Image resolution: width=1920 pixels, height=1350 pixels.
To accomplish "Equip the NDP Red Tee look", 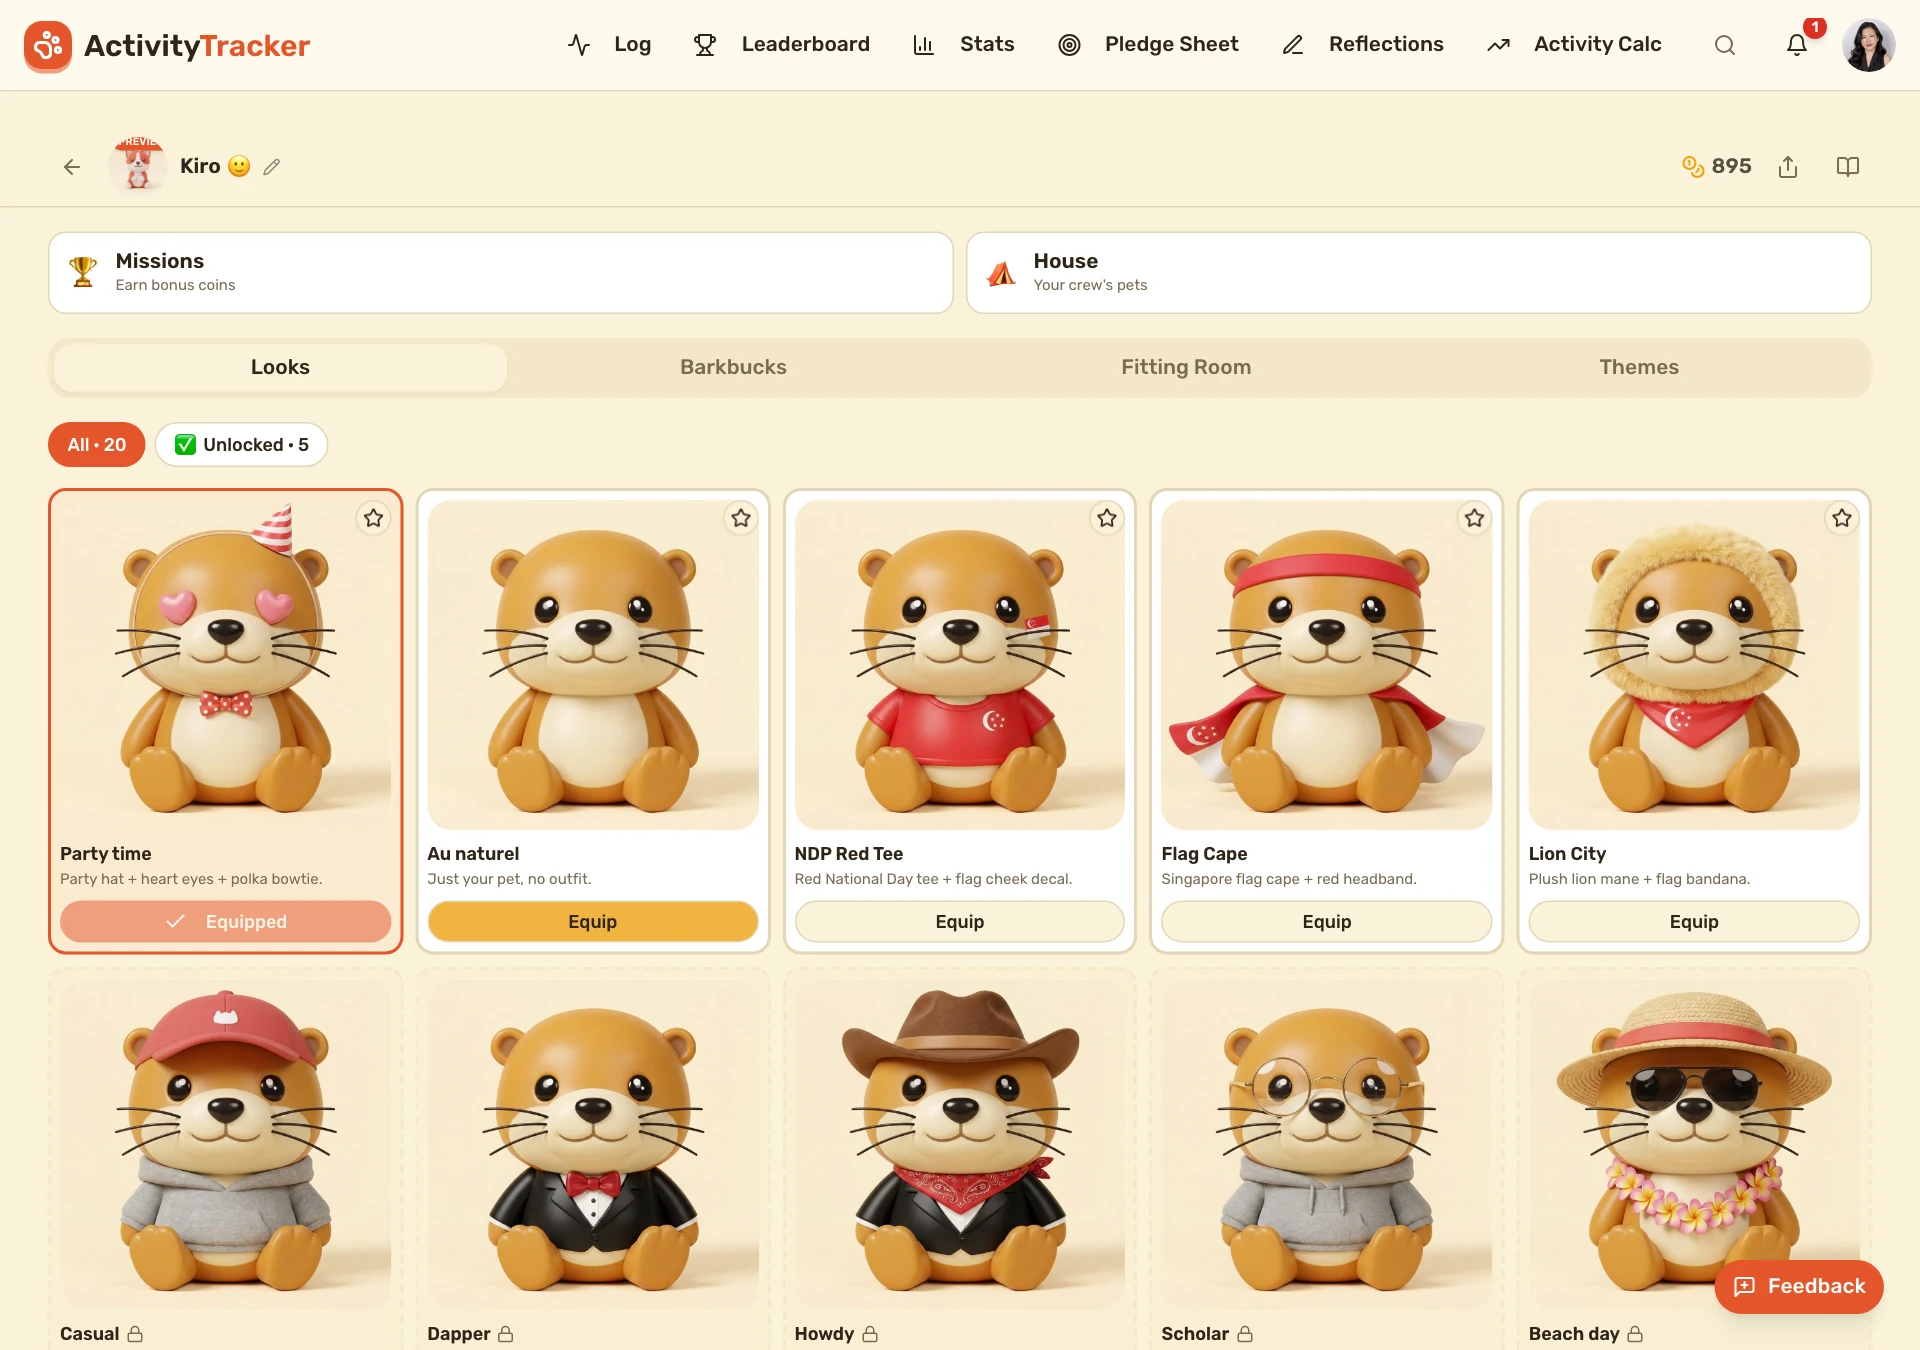I will click(x=960, y=922).
